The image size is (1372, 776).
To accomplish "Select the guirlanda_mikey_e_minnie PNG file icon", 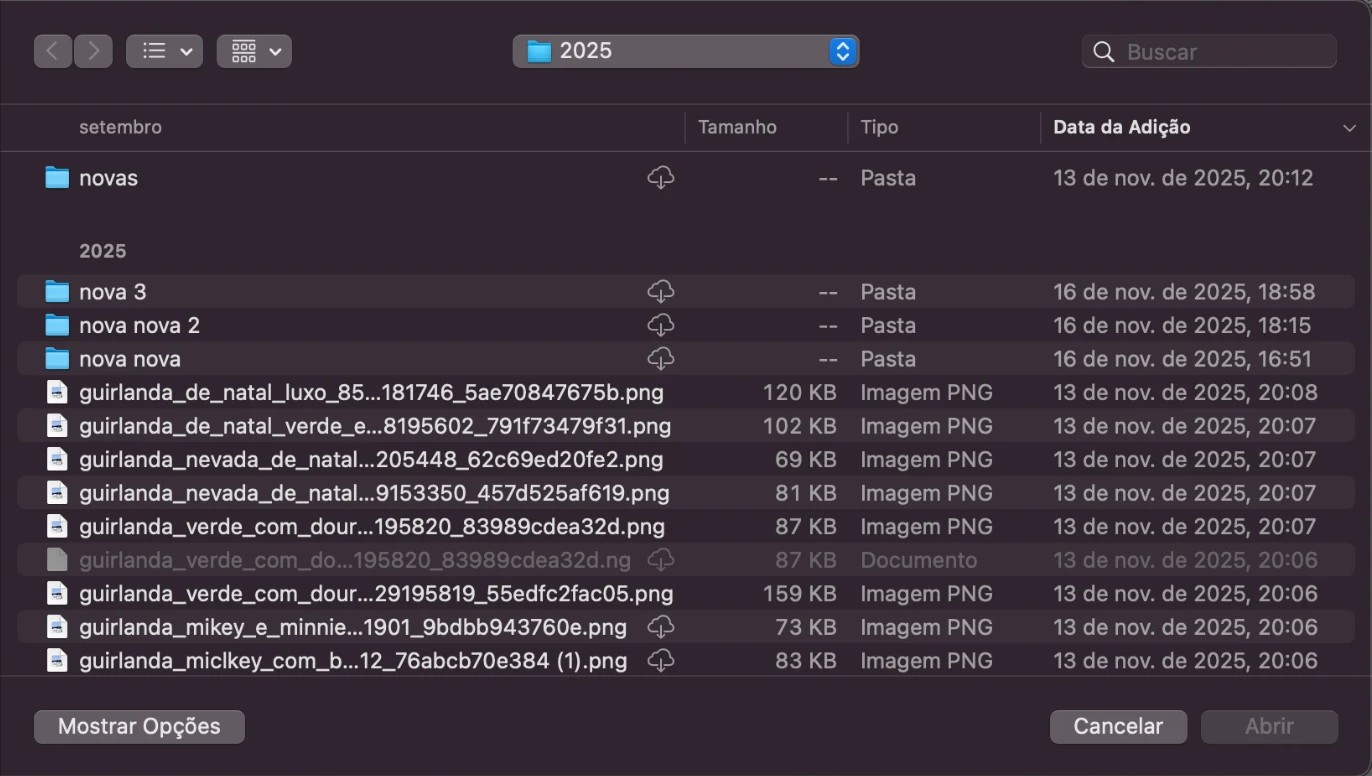I will coord(57,627).
